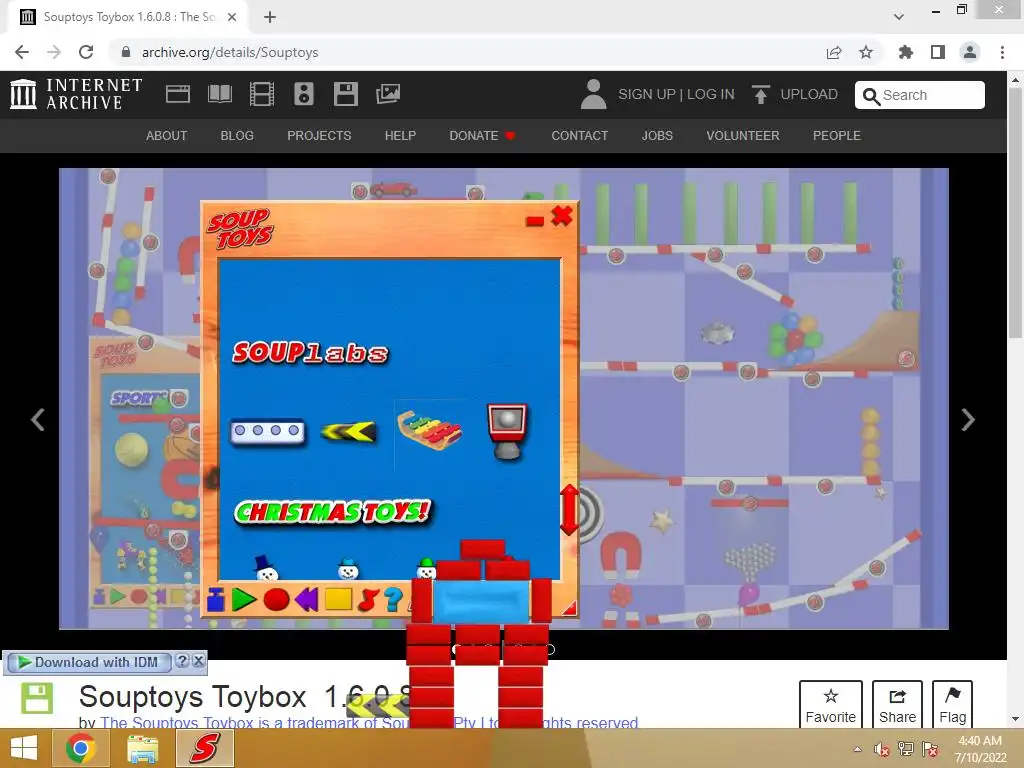Open the PEOPLE menu item
1024x768 pixels.
point(837,135)
